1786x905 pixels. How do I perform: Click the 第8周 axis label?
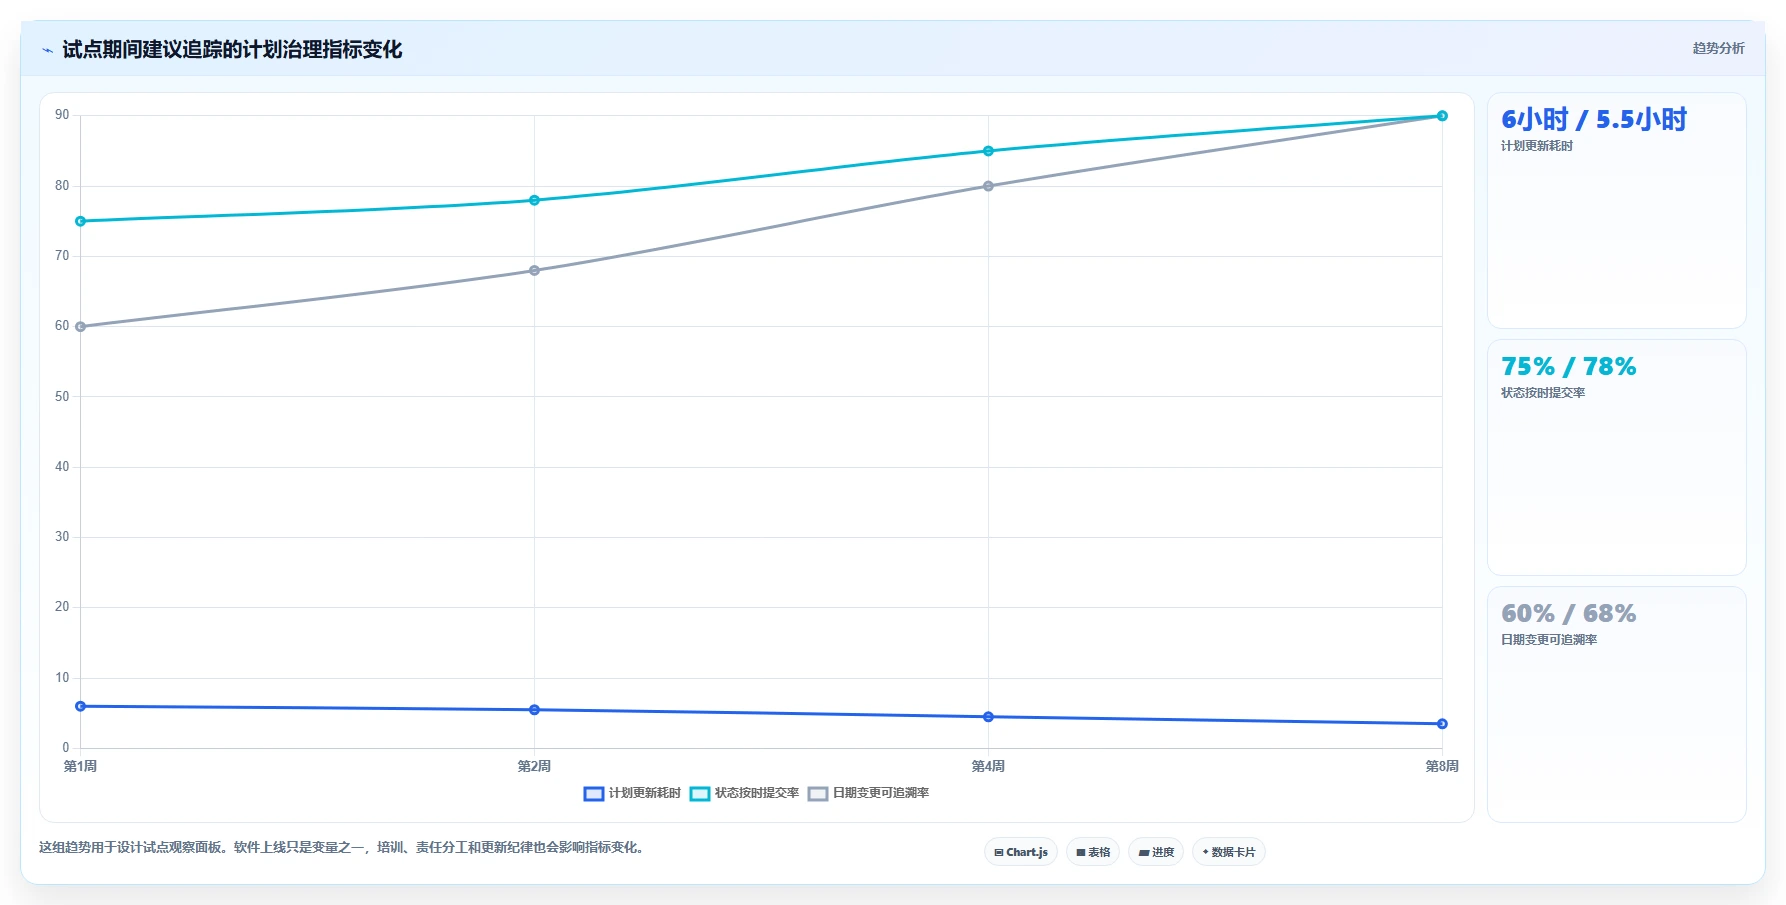[x=1442, y=766]
